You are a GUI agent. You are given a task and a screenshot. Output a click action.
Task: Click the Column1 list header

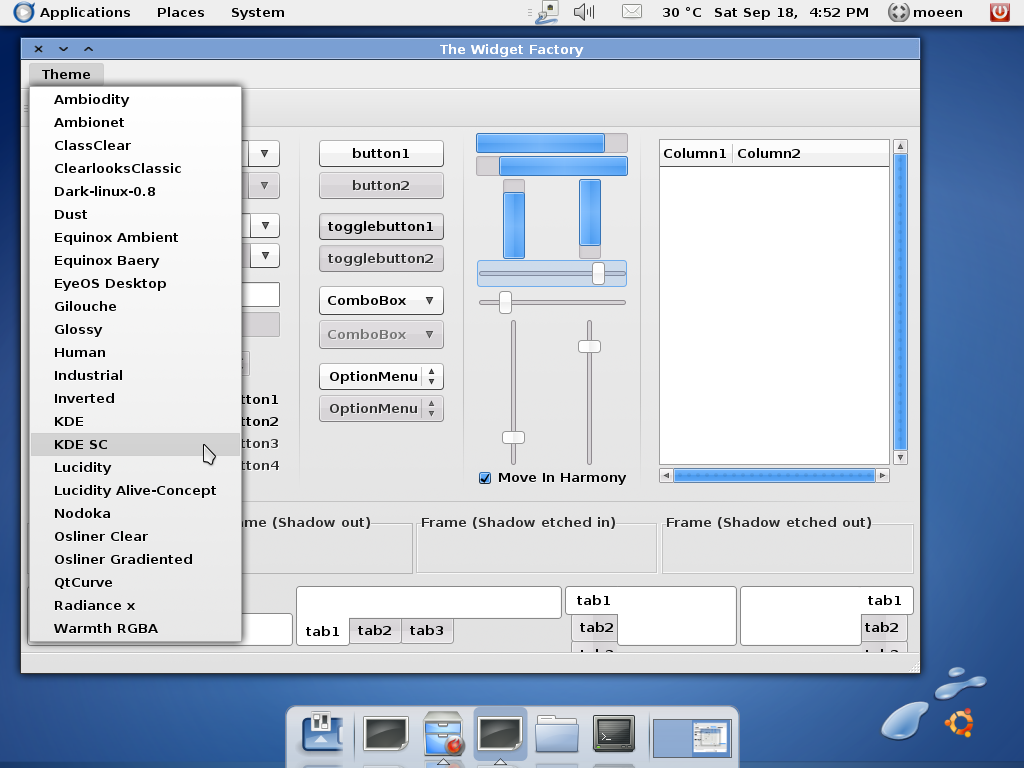(695, 153)
